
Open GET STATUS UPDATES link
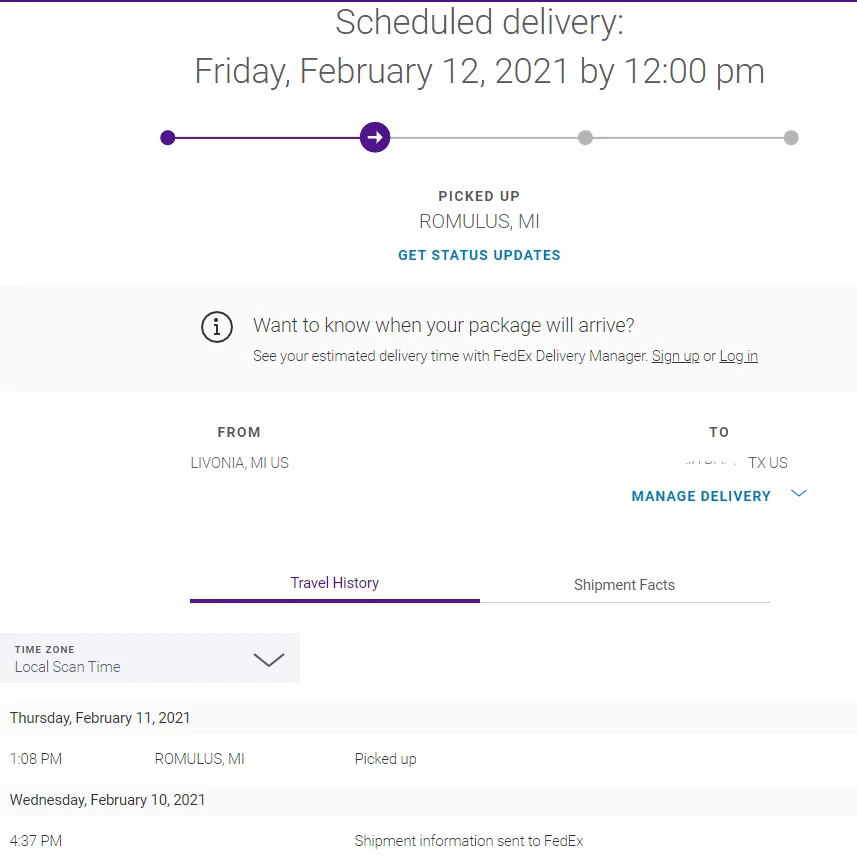[x=479, y=255]
